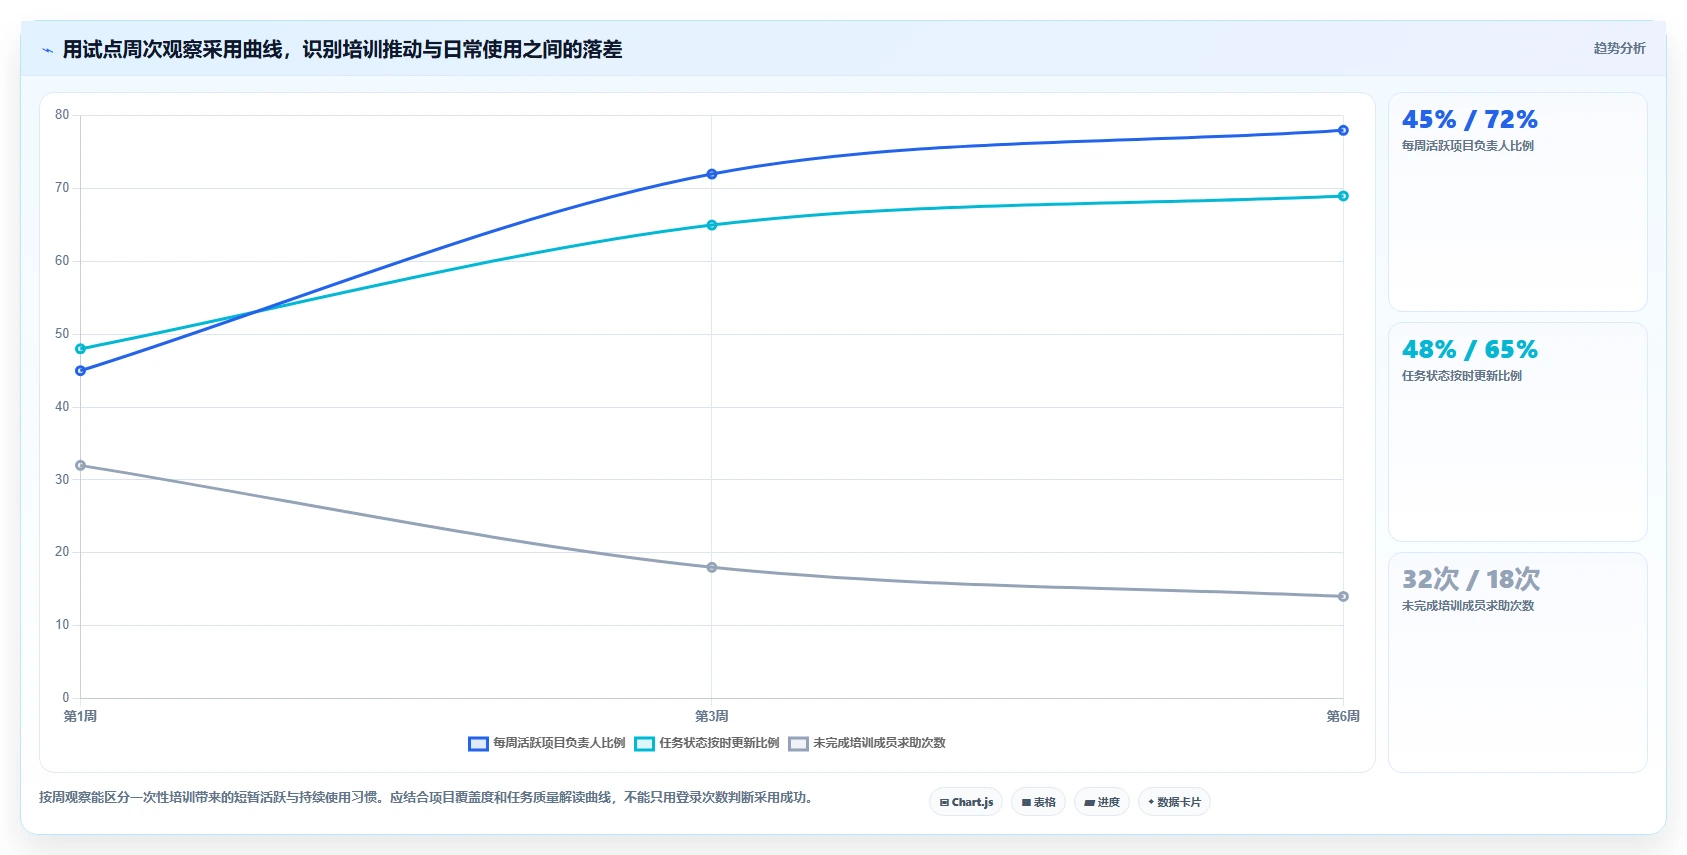
Task: Select the cyan line point at 第1周
Action: pos(81,349)
